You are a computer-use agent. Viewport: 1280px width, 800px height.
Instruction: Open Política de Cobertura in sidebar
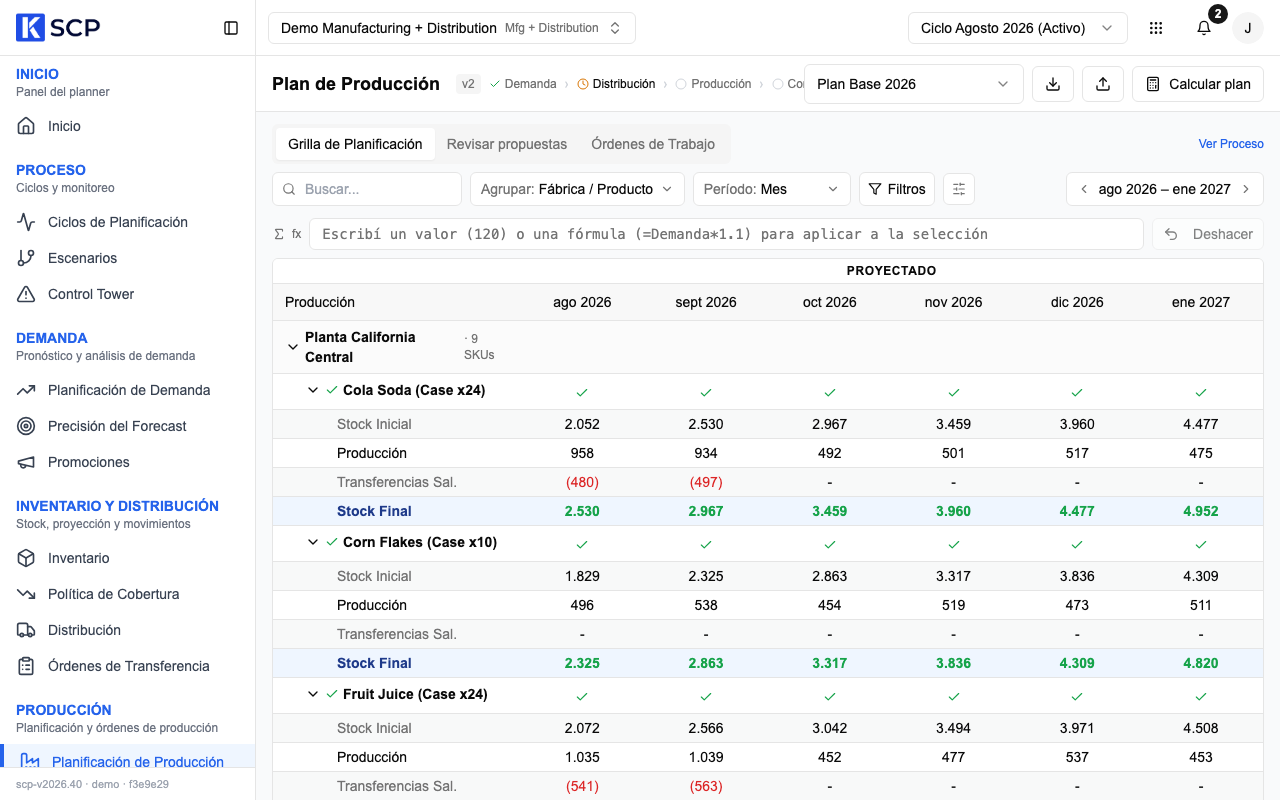(x=128, y=594)
